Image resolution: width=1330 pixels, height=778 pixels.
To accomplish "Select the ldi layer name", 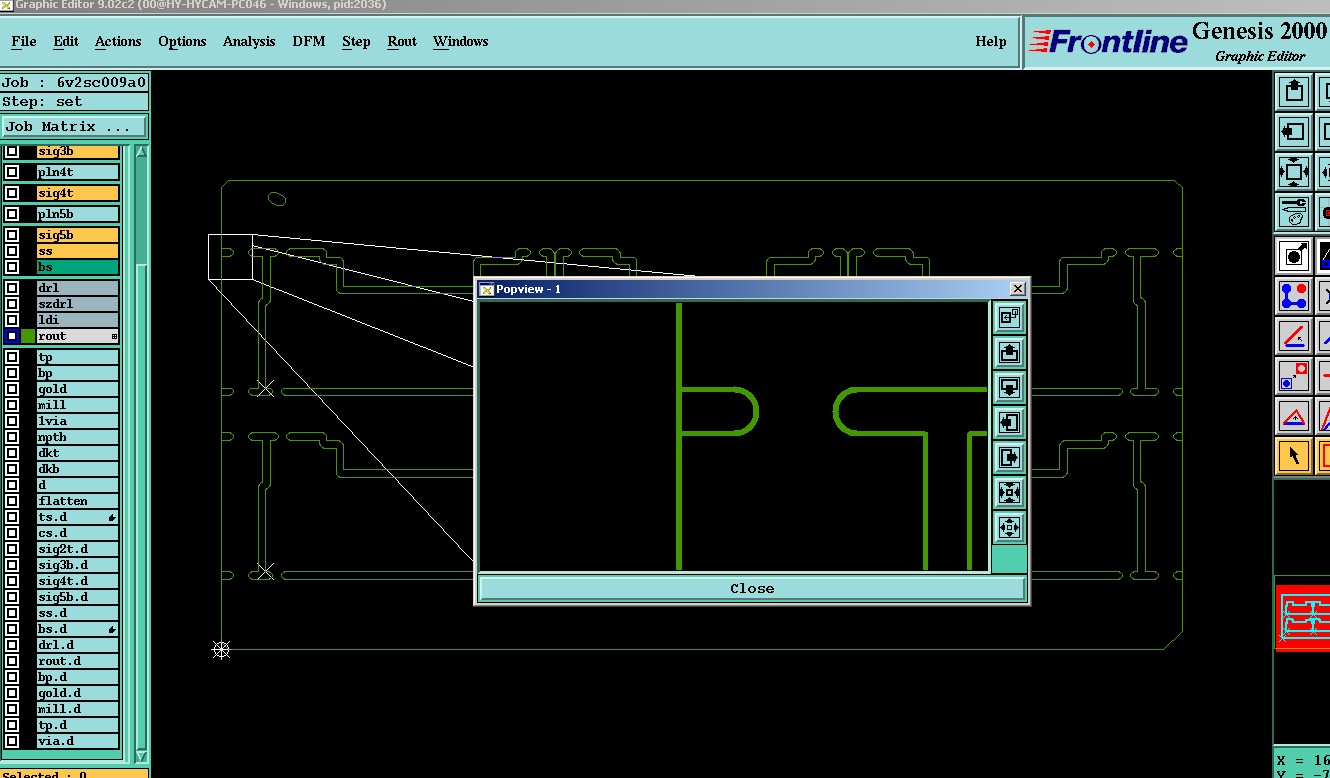I will tap(78, 320).
